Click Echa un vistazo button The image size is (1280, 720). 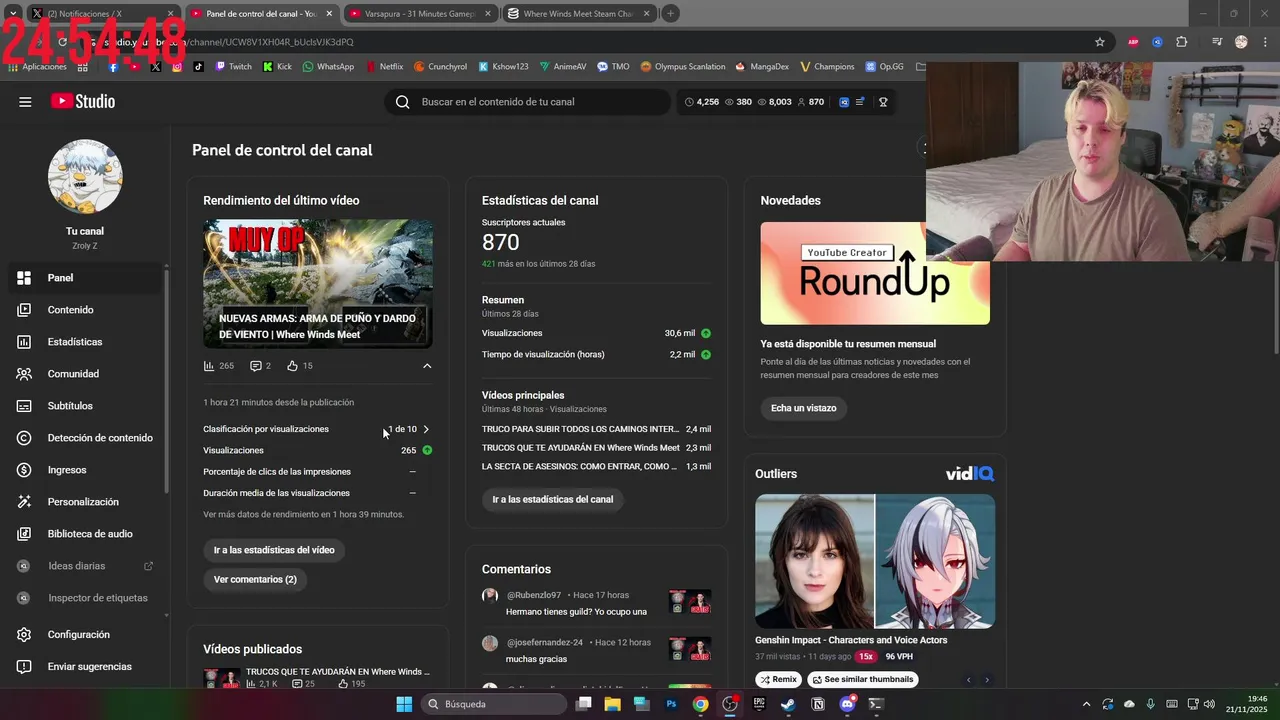point(803,408)
